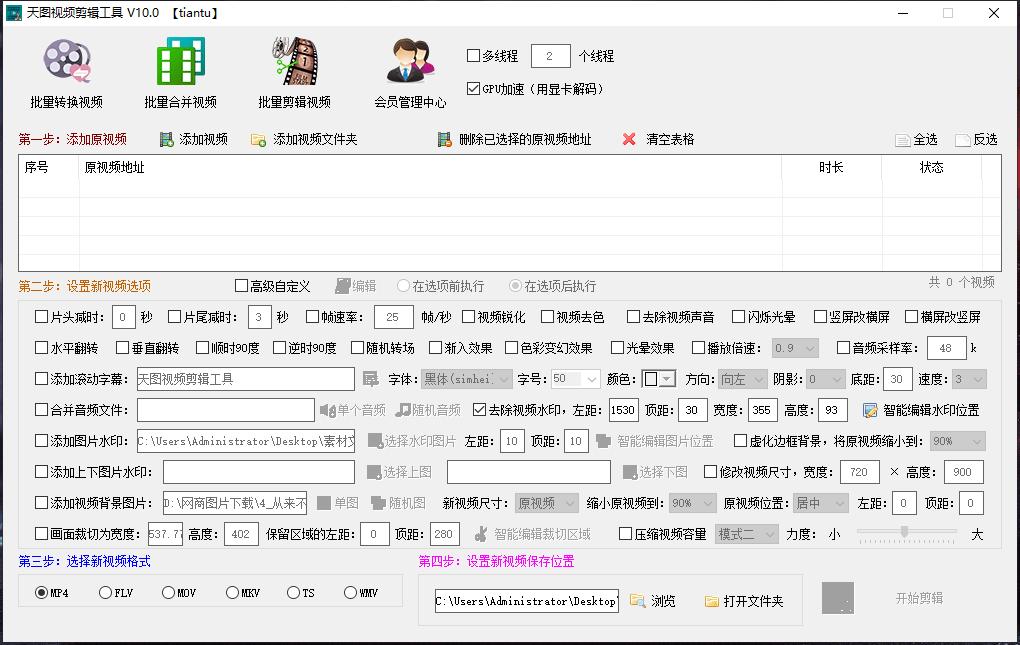This screenshot has width=1020, height=645.
Task: Tick the 片头减时 checkbox
Action: click(x=42, y=317)
